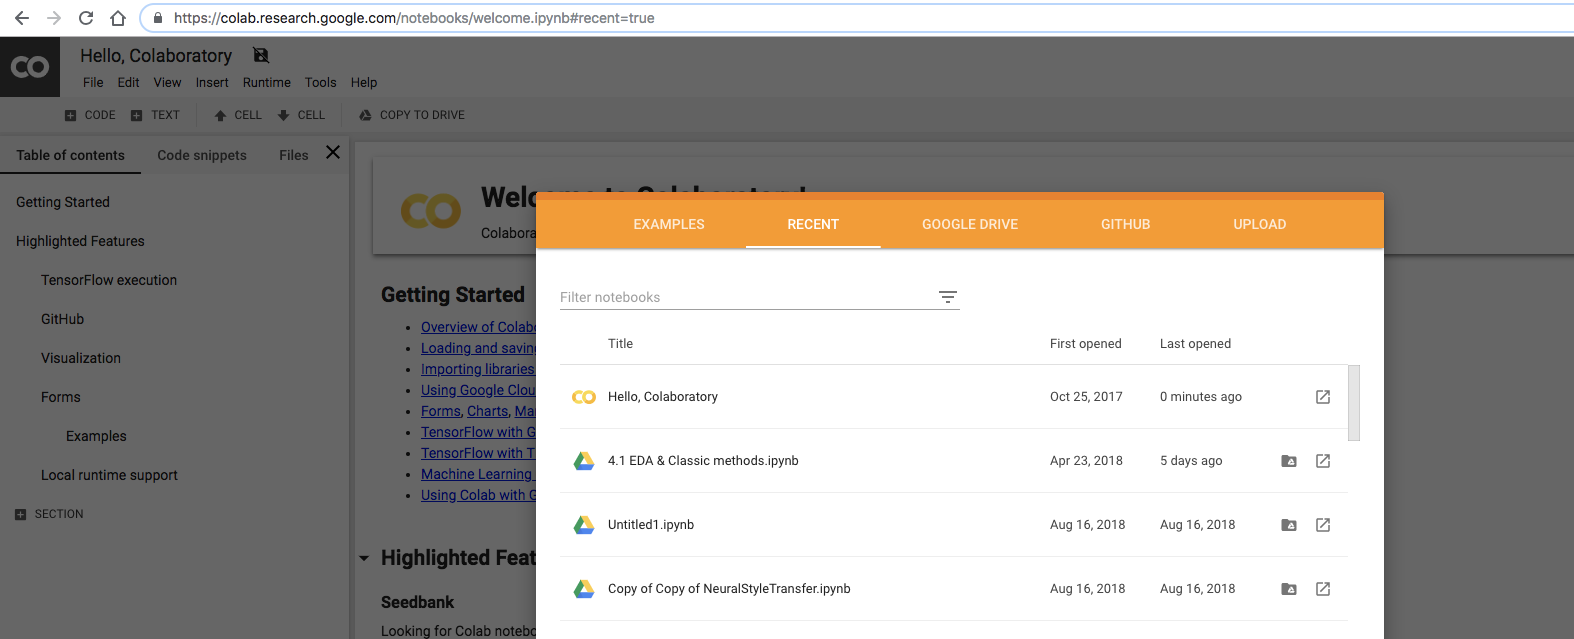The width and height of the screenshot is (1574, 639).
Task: Click Drive icon of Untitled1.ipynb row
Action: pyautogui.click(x=584, y=525)
